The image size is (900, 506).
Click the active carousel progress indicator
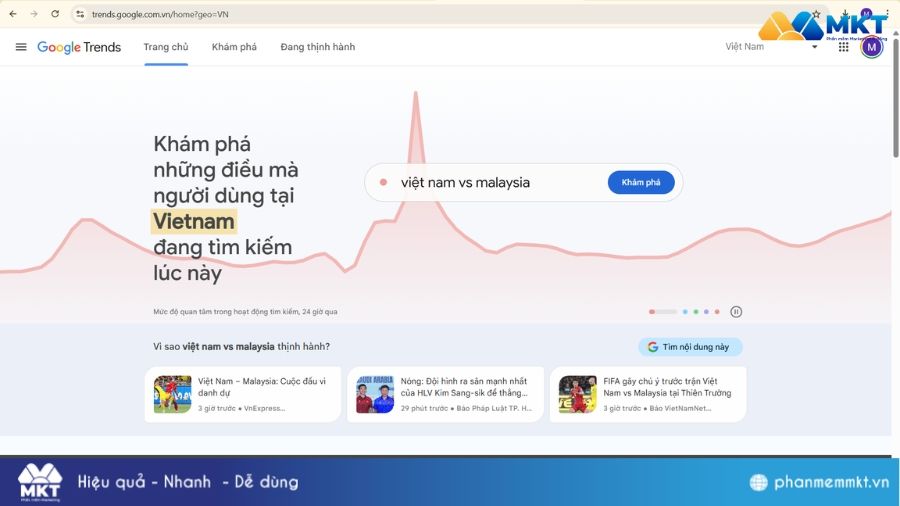point(663,312)
